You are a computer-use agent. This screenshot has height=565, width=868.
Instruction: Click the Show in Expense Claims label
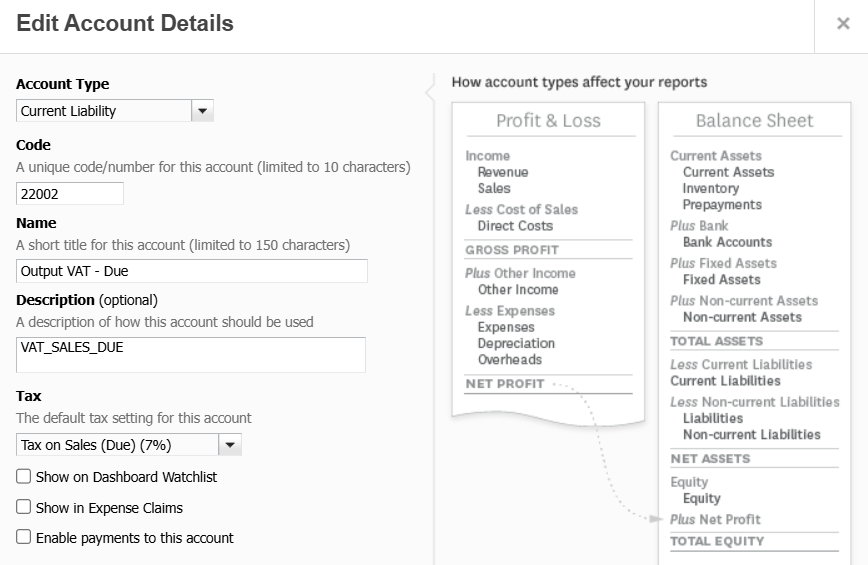[109, 507]
